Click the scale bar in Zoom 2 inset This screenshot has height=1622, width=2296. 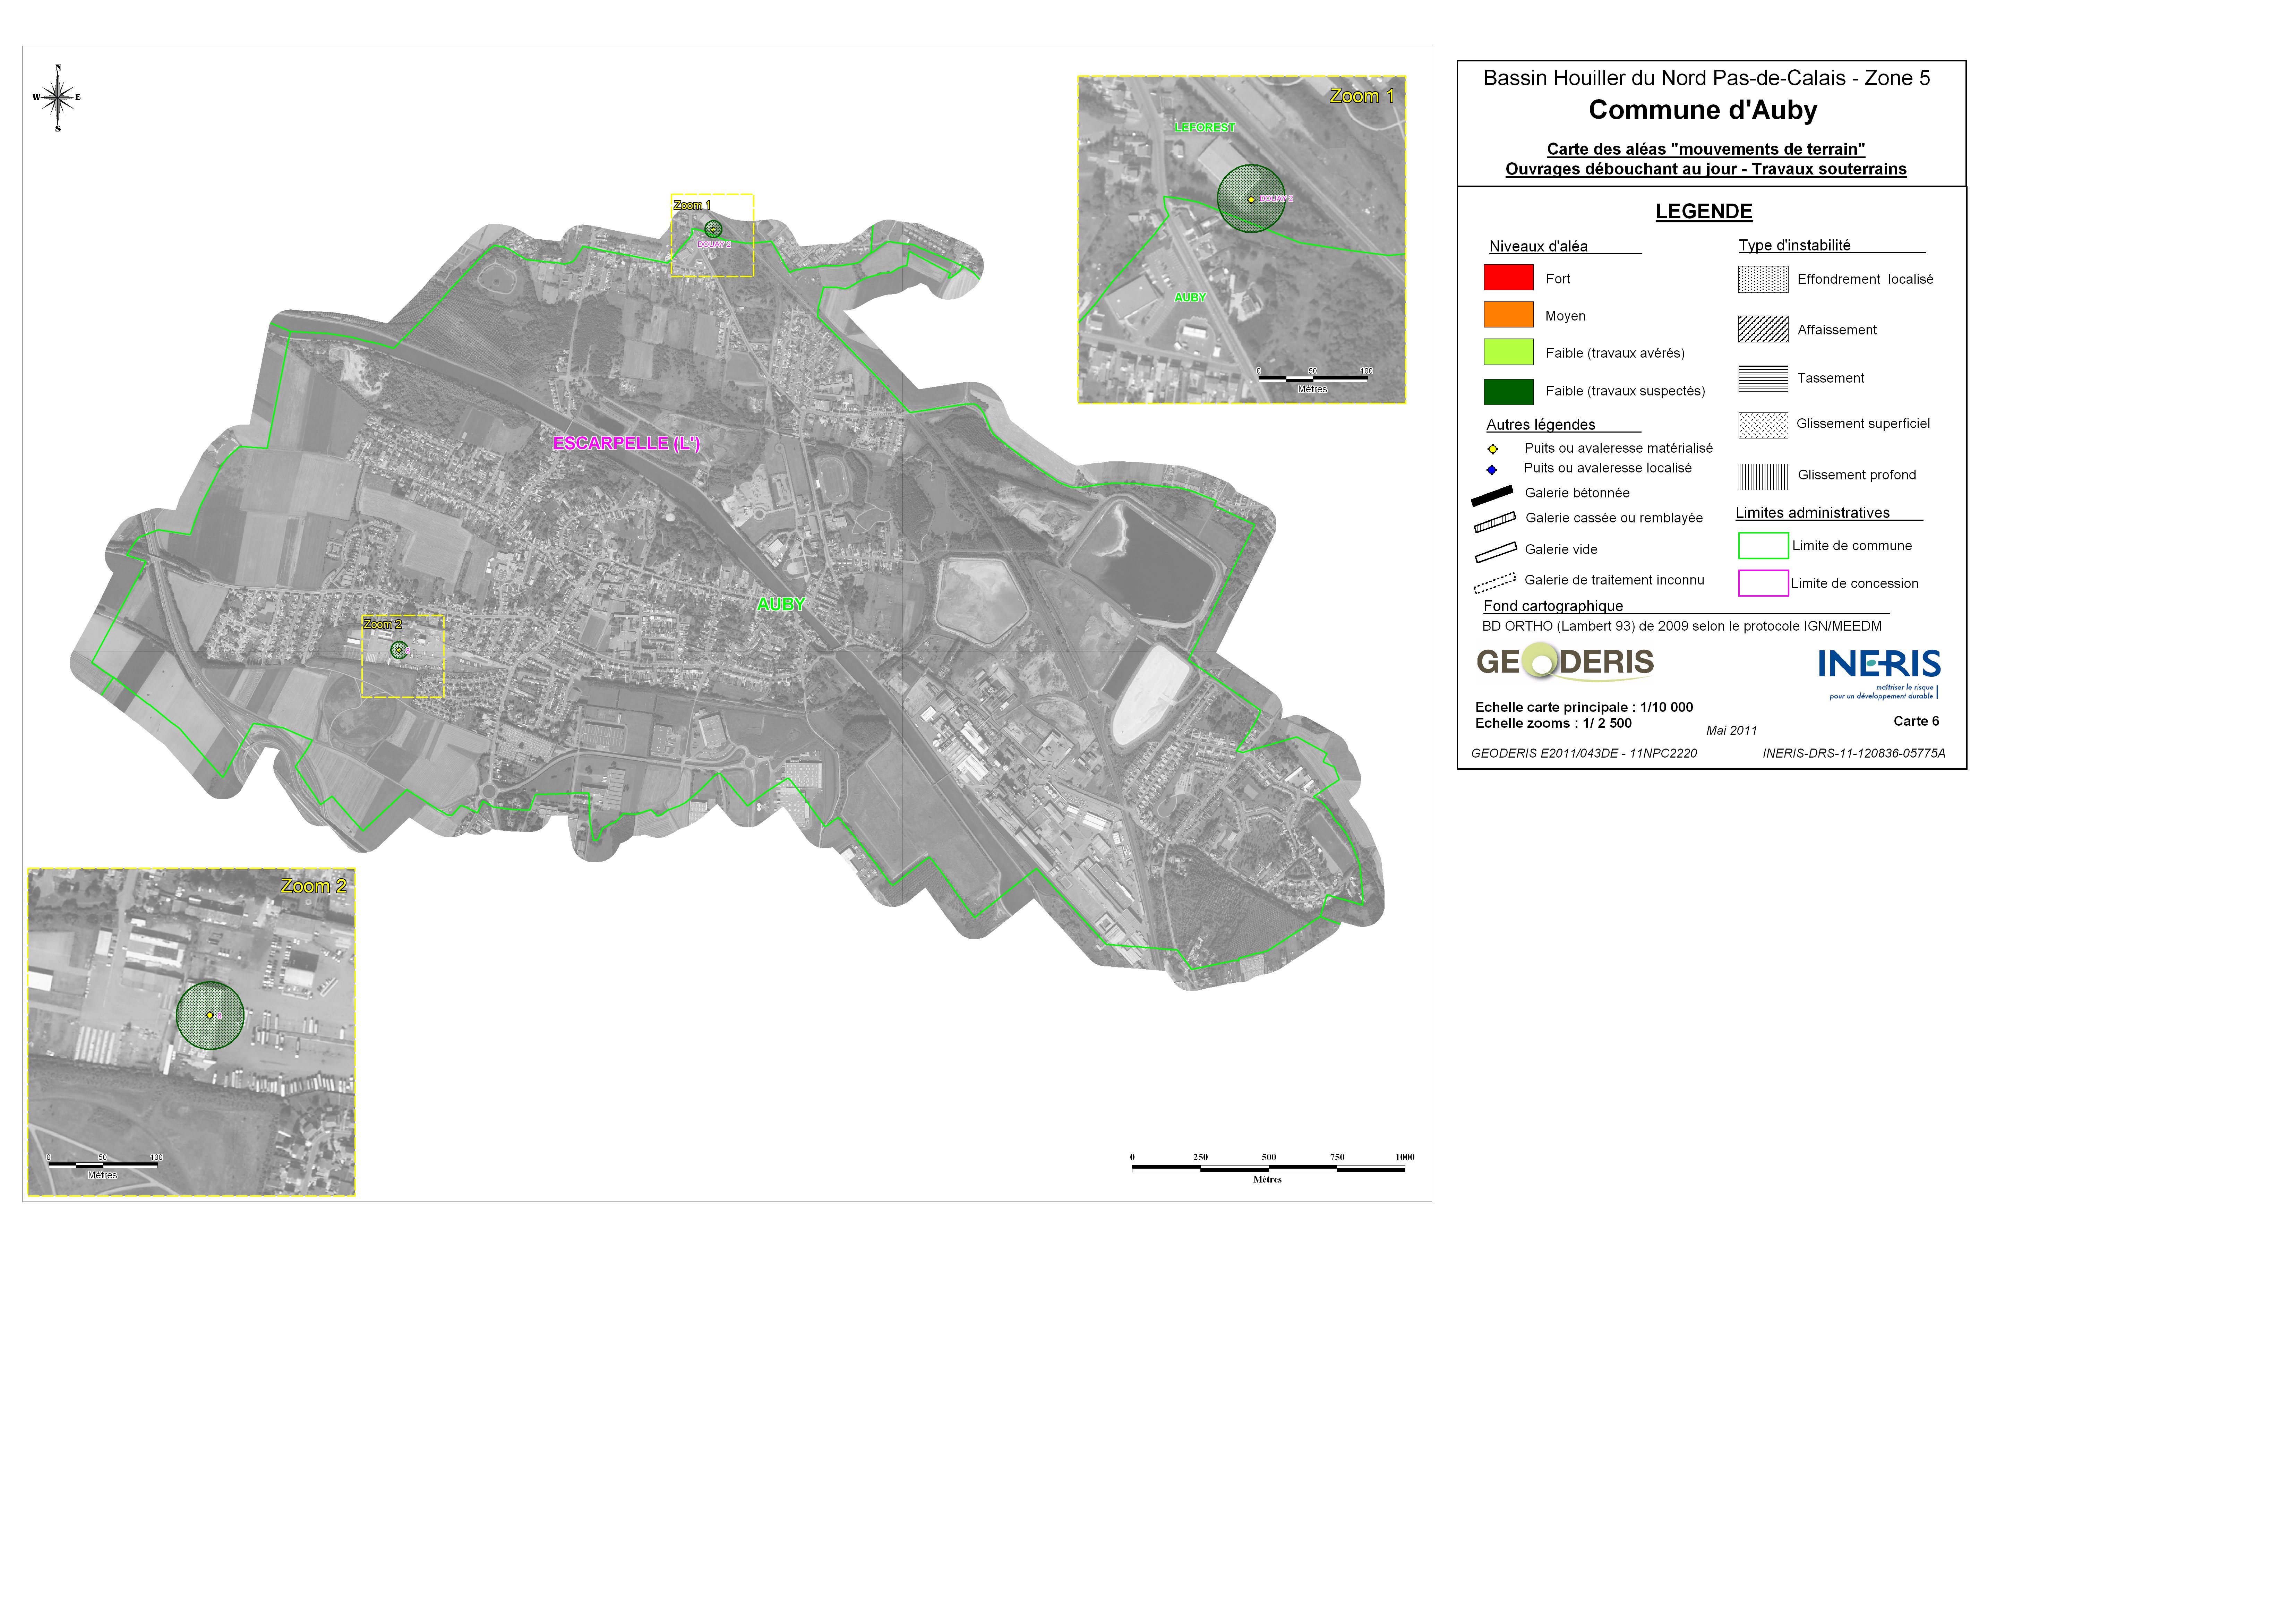(103, 1166)
